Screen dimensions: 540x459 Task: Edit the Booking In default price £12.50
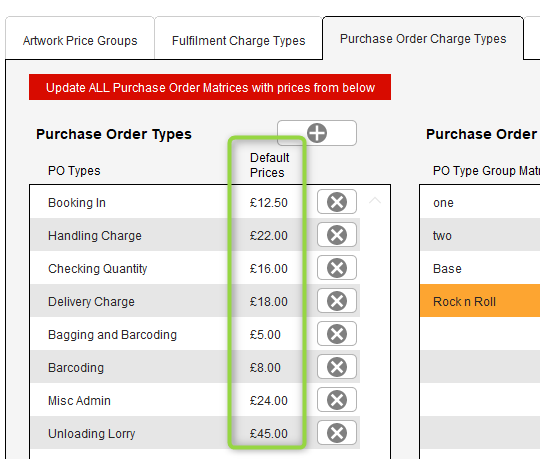click(269, 202)
